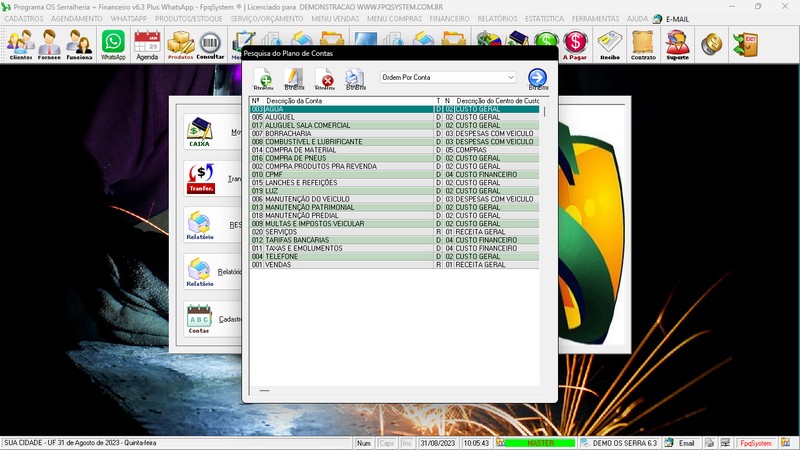This screenshot has width=800, height=450.
Task: Open the FINANCEIRO menu
Action: [x=449, y=19]
